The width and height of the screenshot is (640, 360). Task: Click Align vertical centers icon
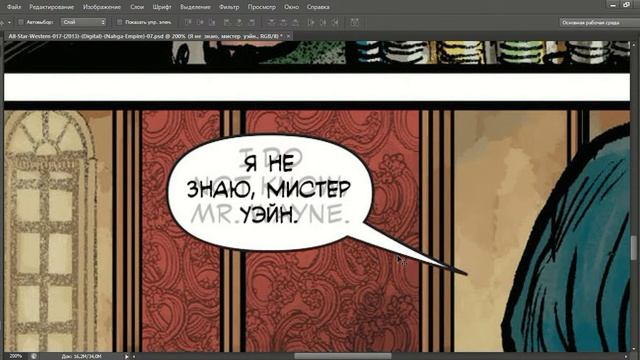point(200,22)
